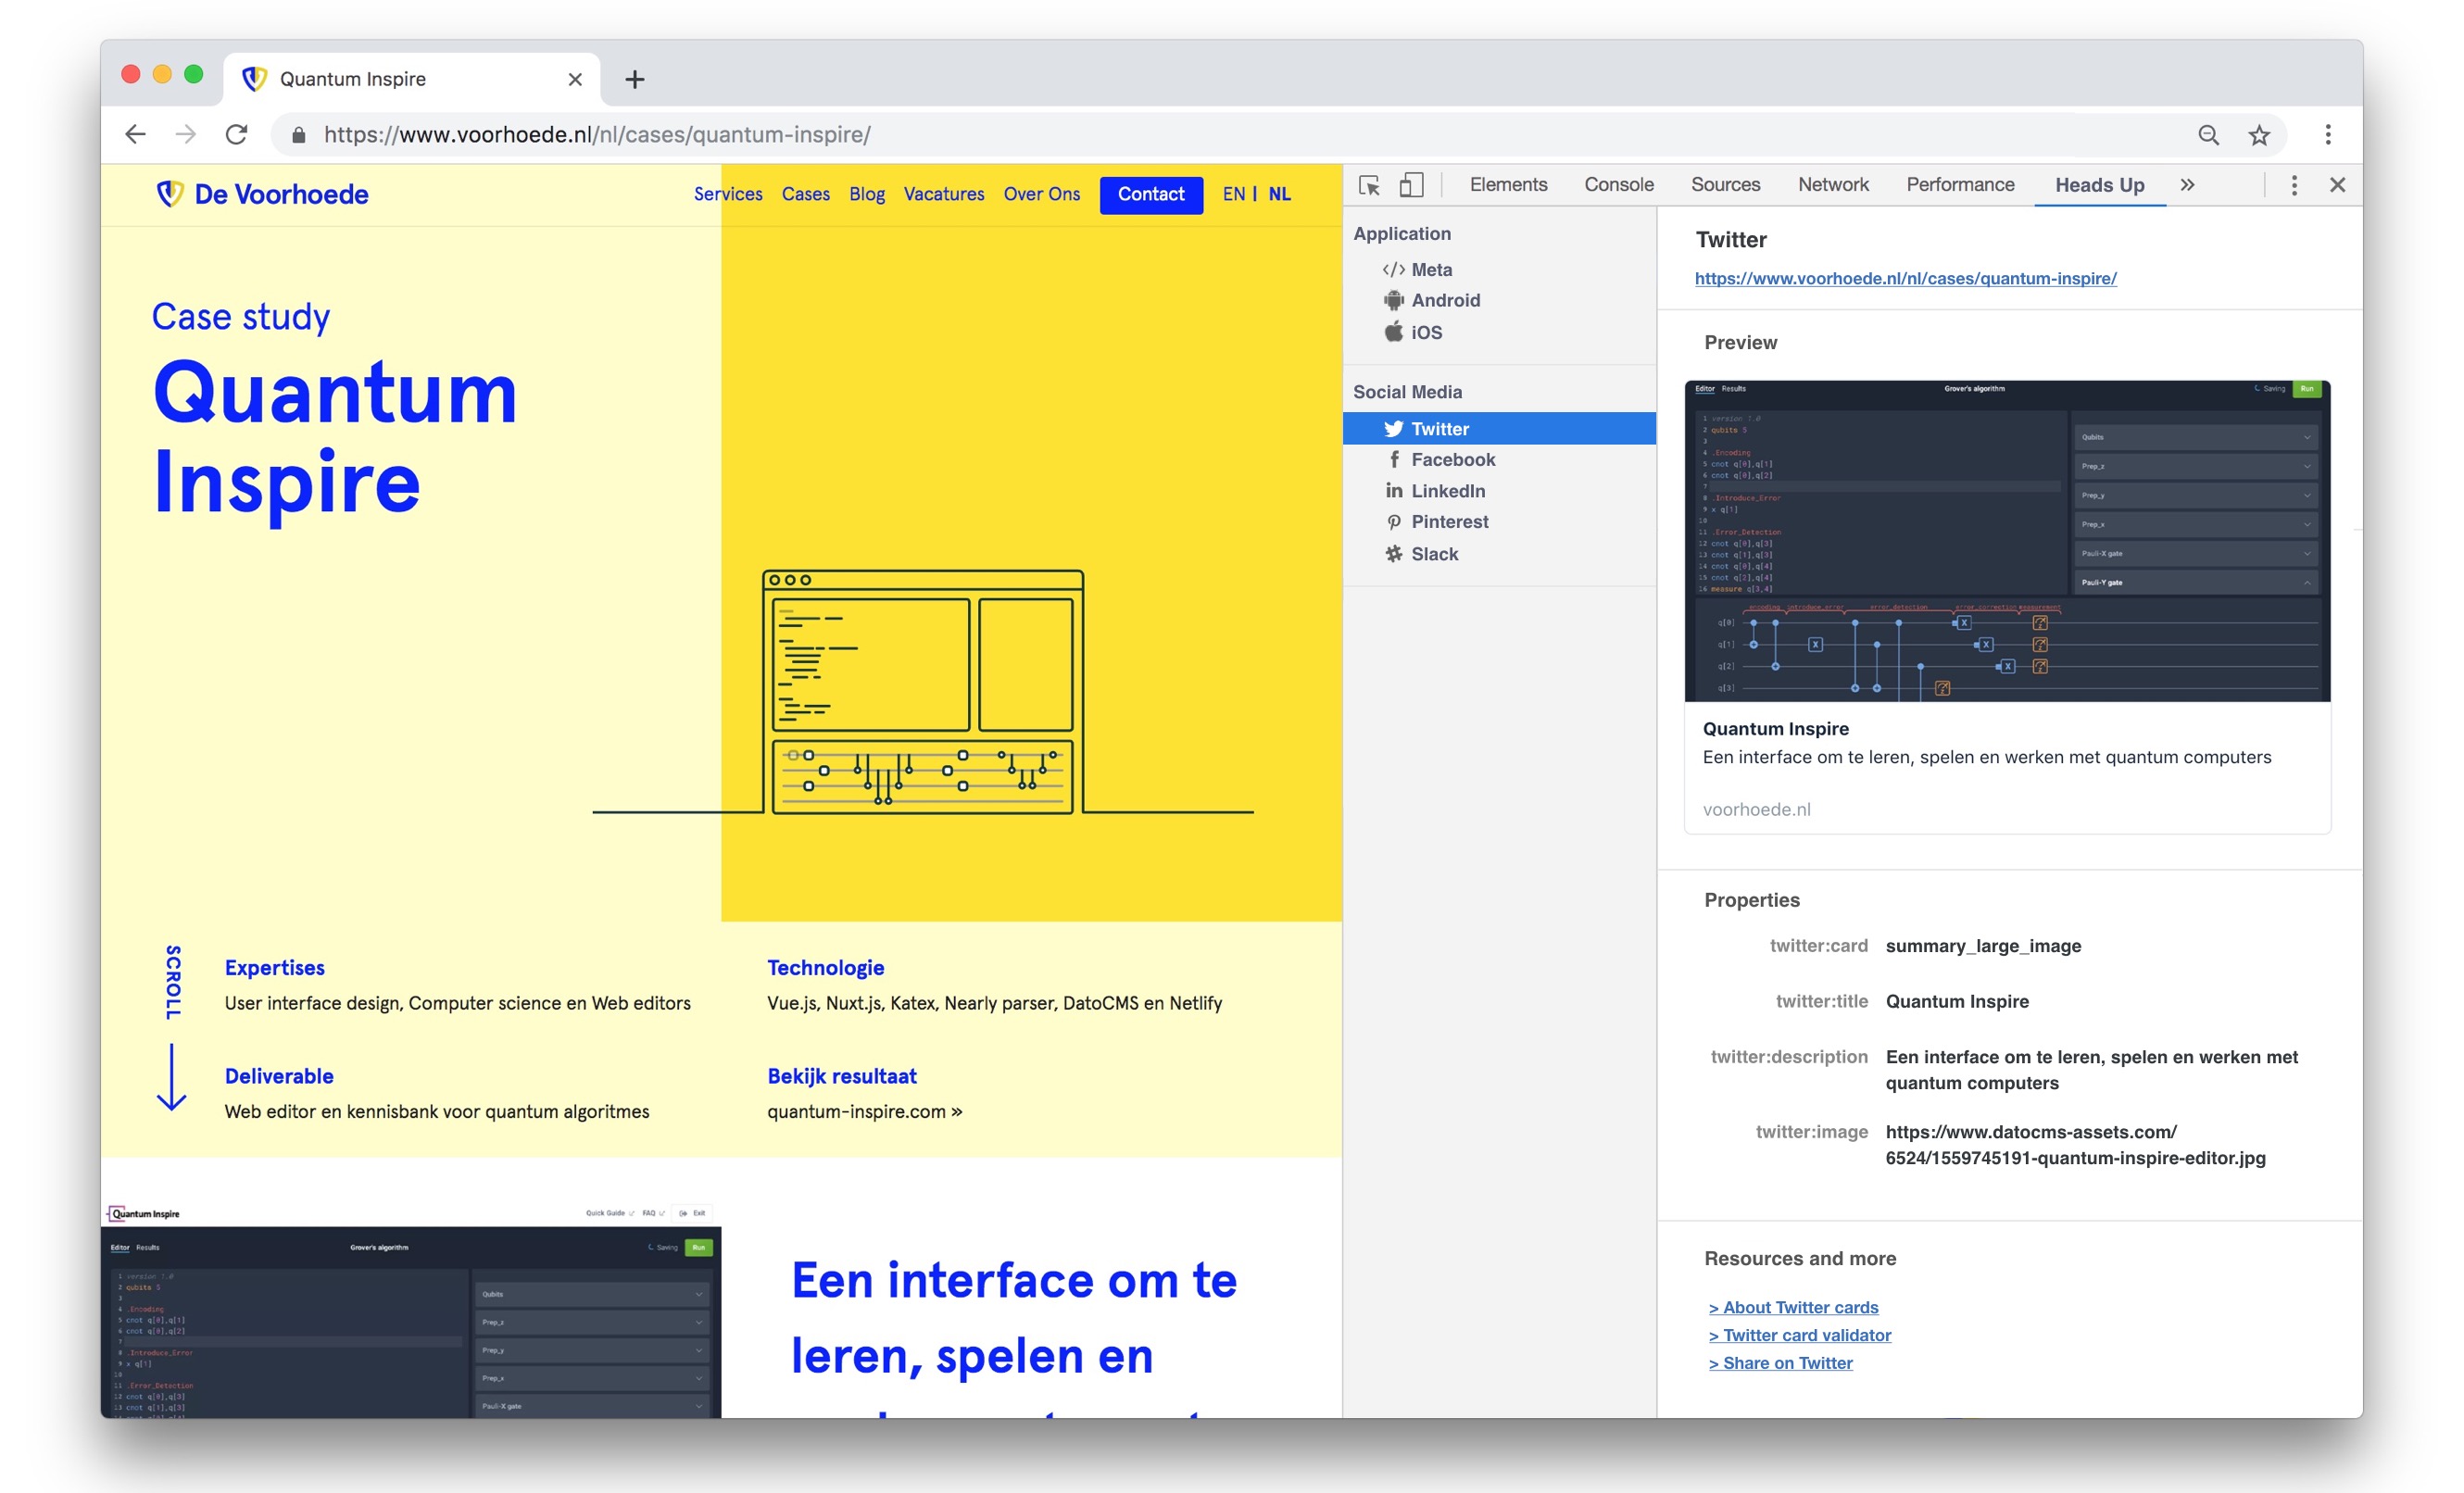Switch site language to EN
2464x1493 pixels.
click(1234, 194)
